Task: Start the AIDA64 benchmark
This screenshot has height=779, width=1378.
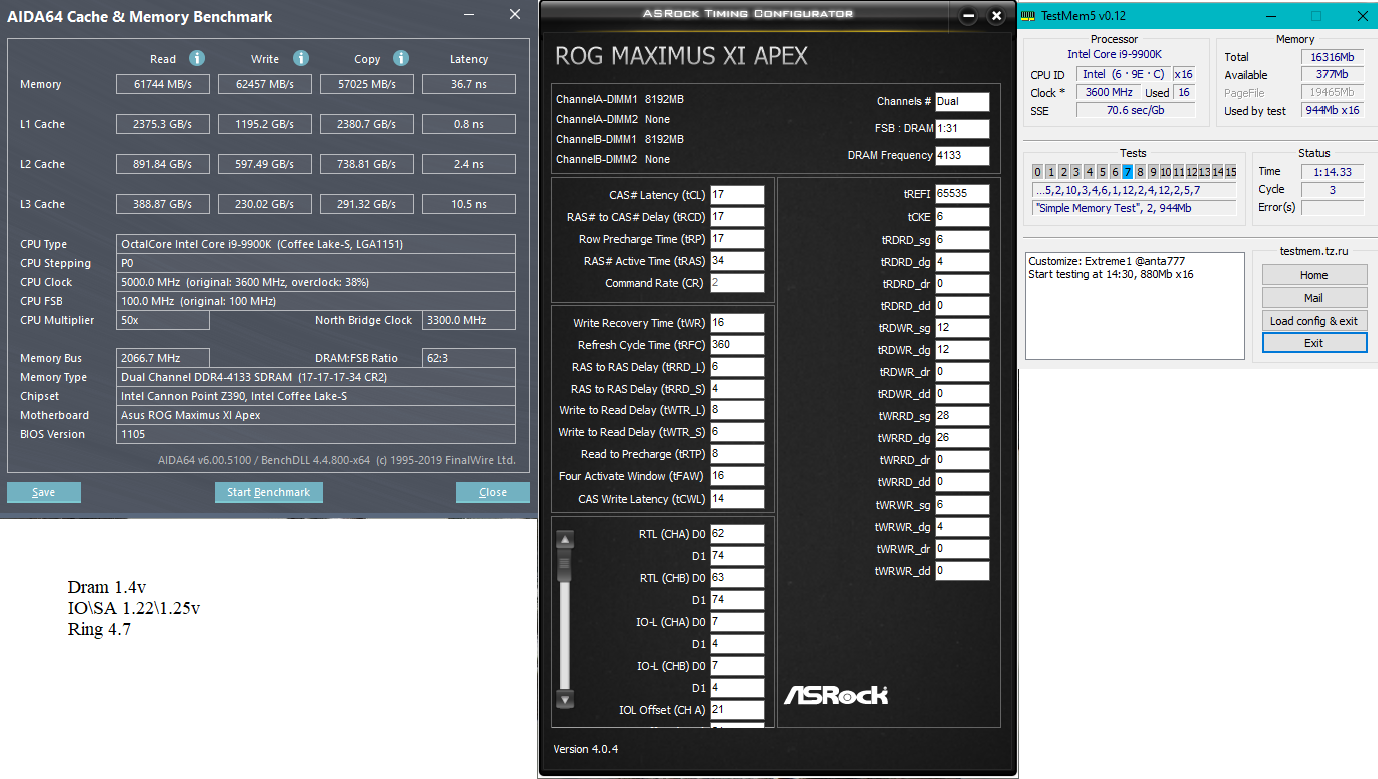Action: tap(268, 492)
